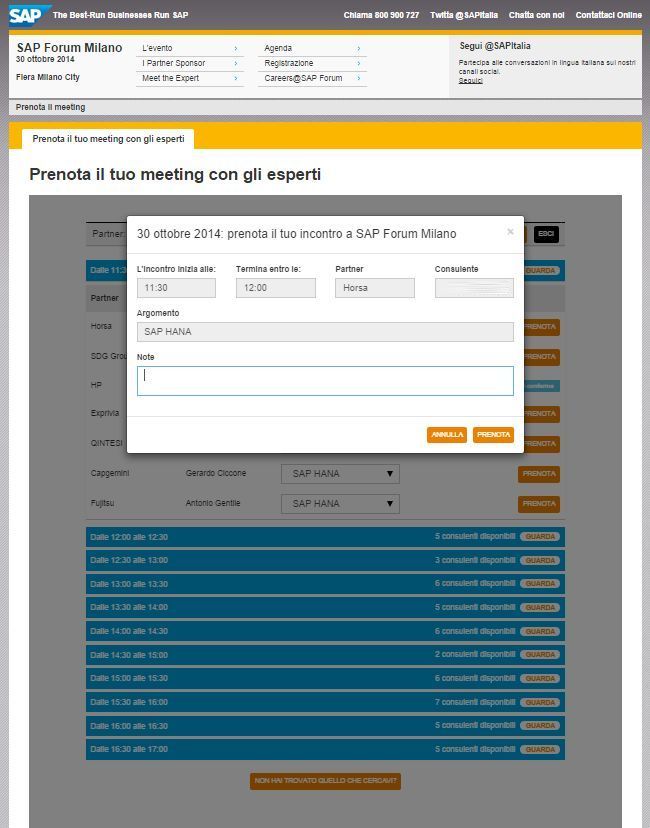Click arrow next to Agenda
The image size is (650, 828).
359,49
